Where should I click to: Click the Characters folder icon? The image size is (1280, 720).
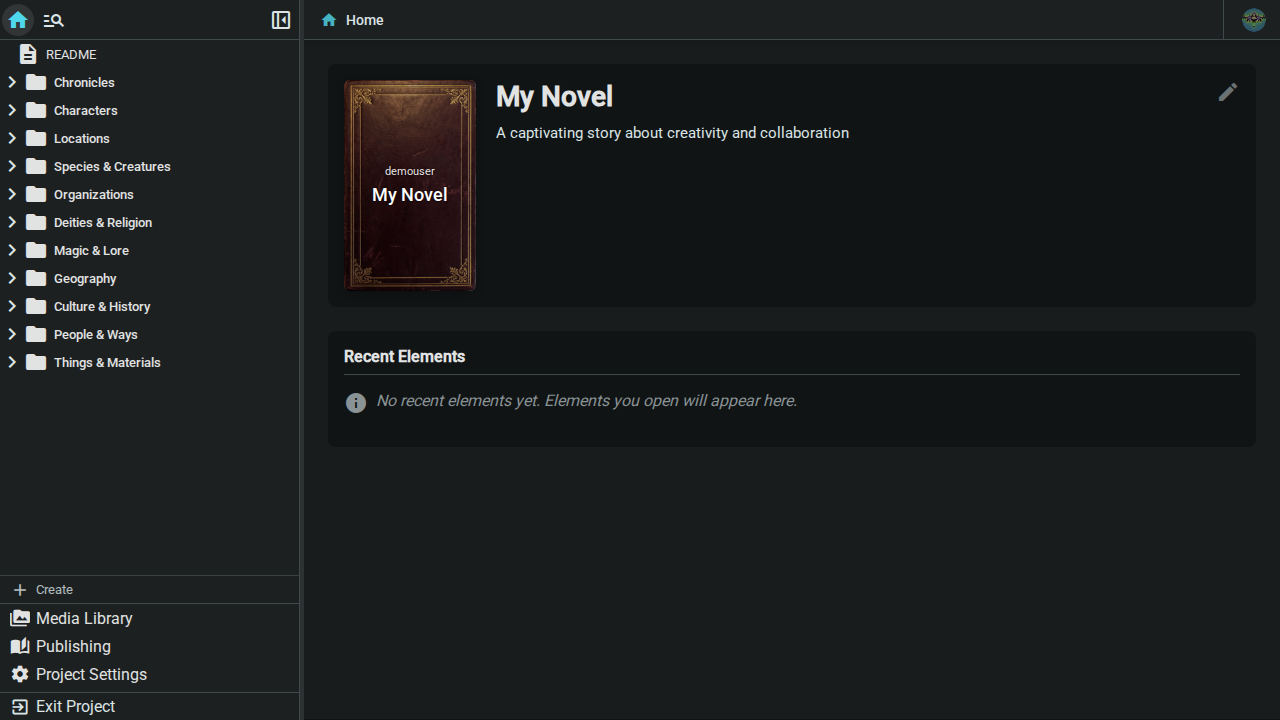(x=36, y=110)
